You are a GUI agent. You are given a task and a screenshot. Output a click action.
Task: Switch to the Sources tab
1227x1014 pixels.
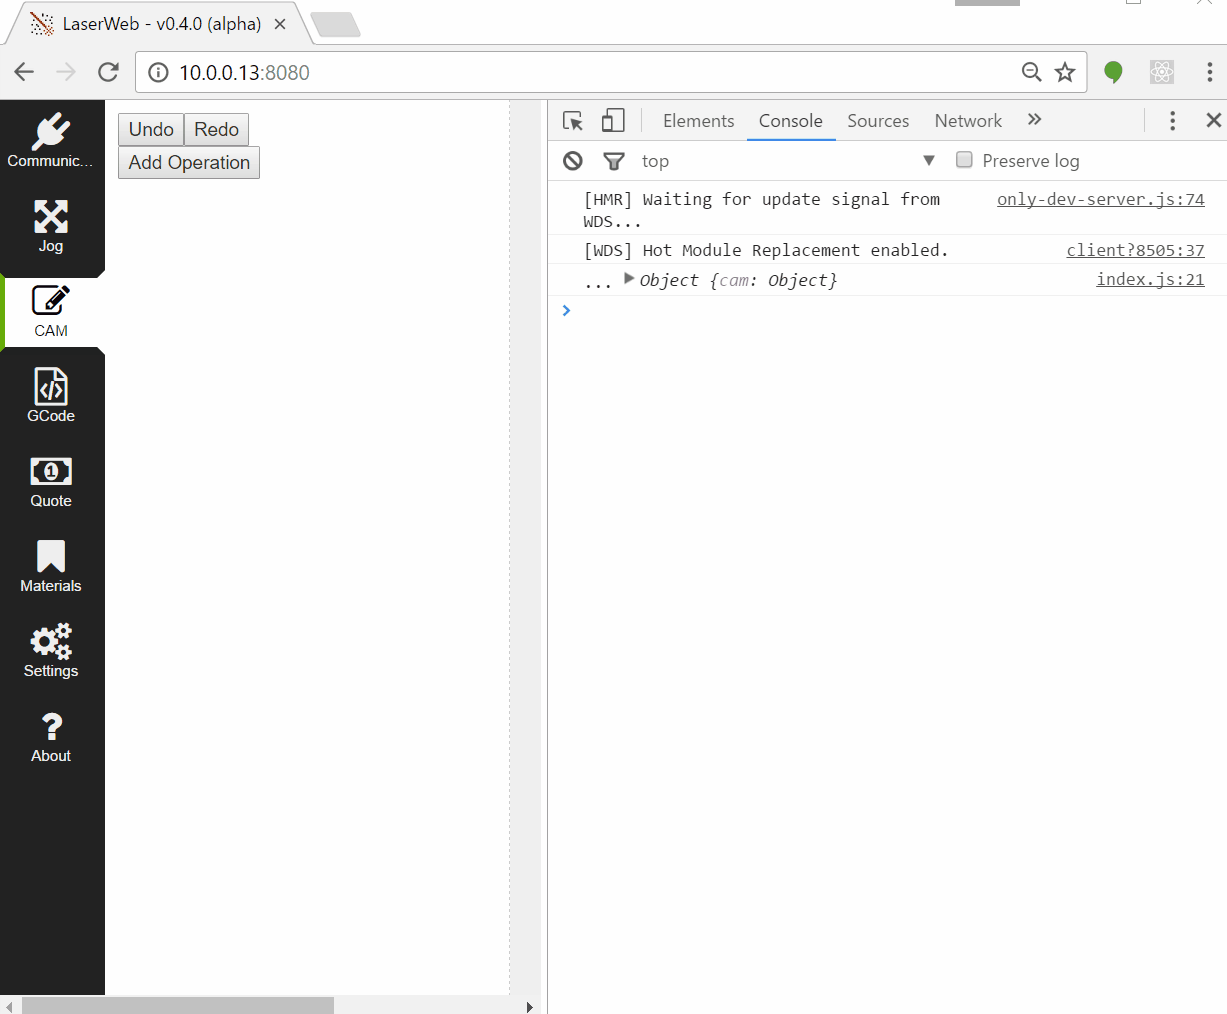click(x=878, y=121)
